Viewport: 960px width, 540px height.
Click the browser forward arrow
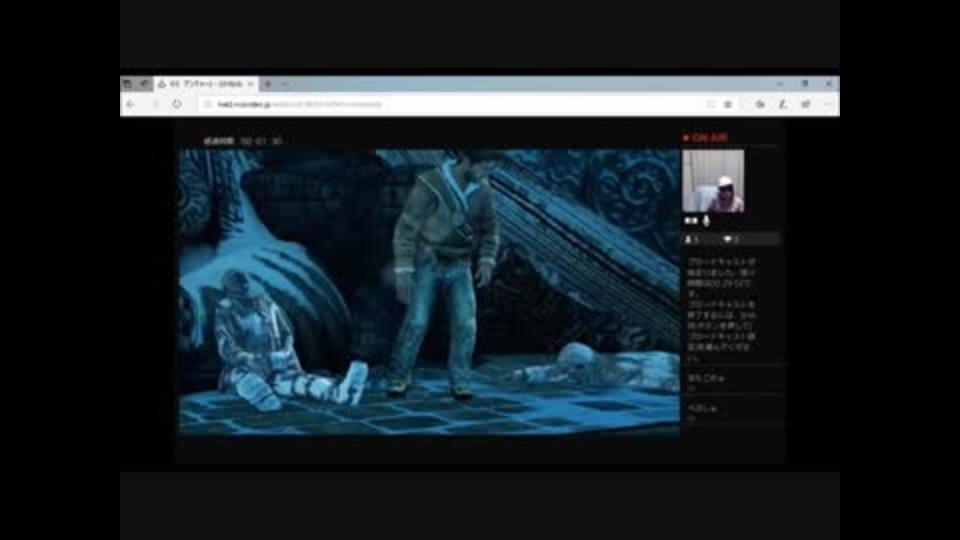click(155, 104)
